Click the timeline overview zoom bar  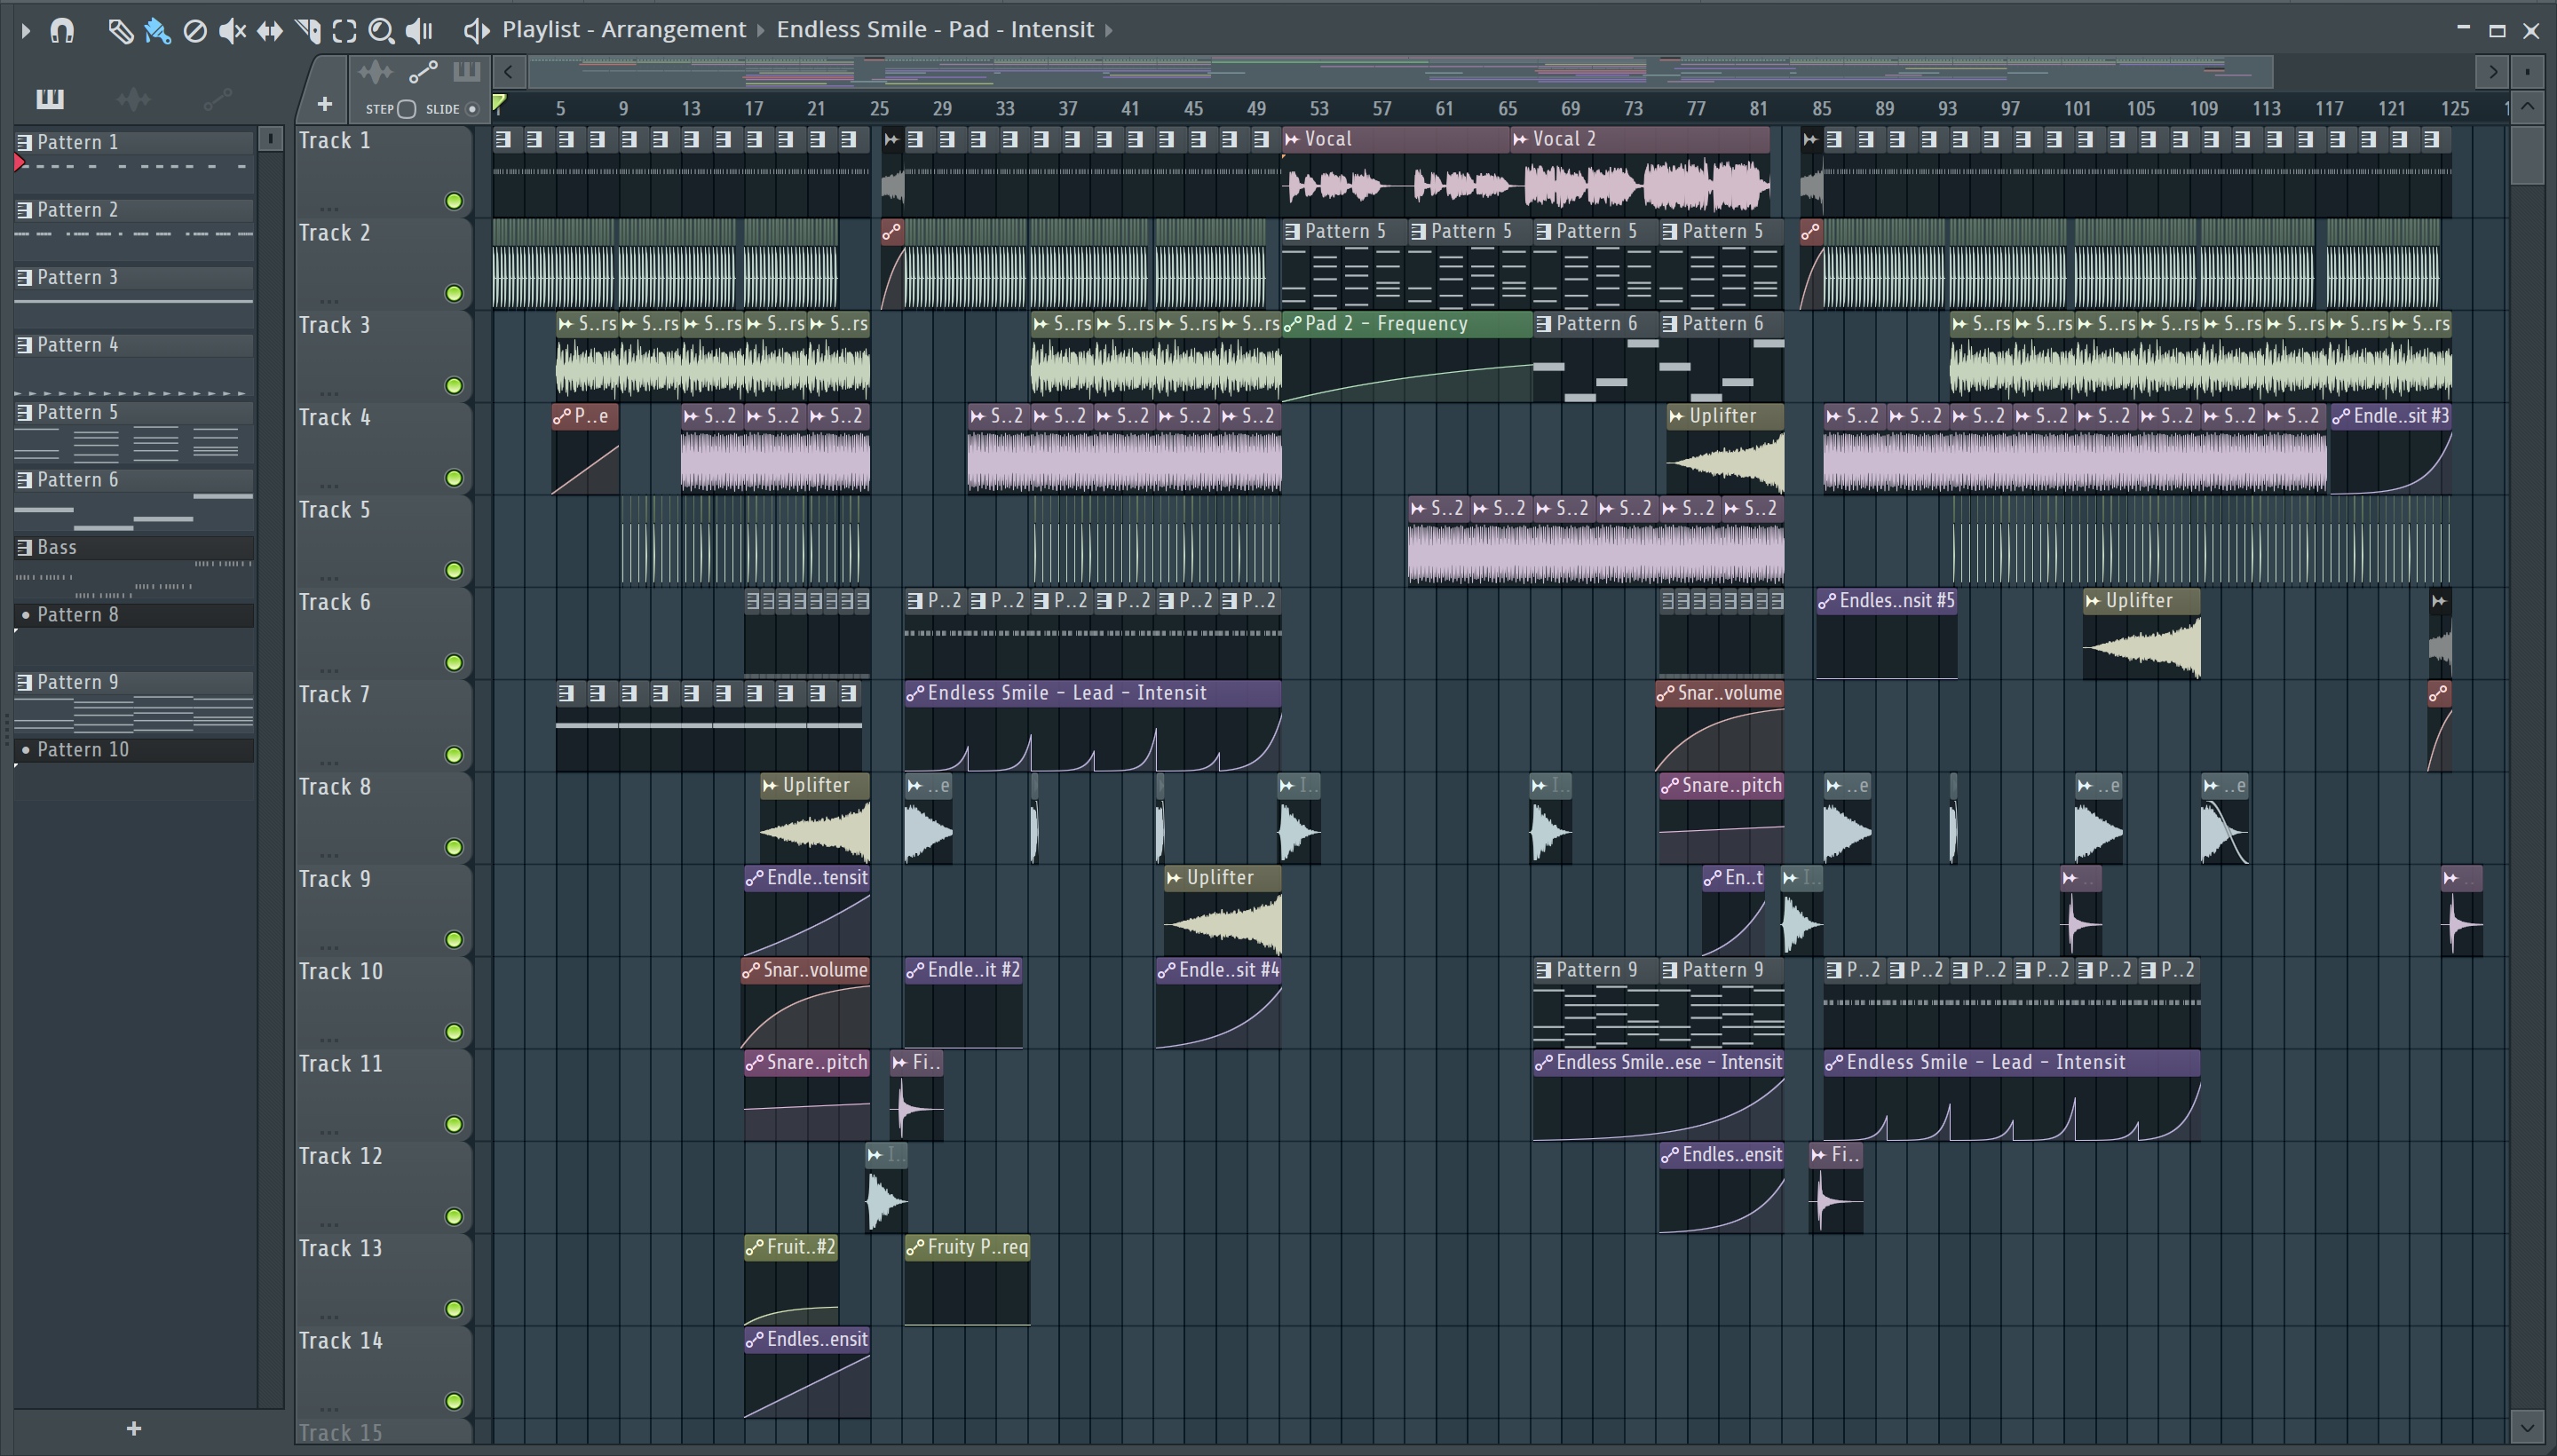point(1400,71)
